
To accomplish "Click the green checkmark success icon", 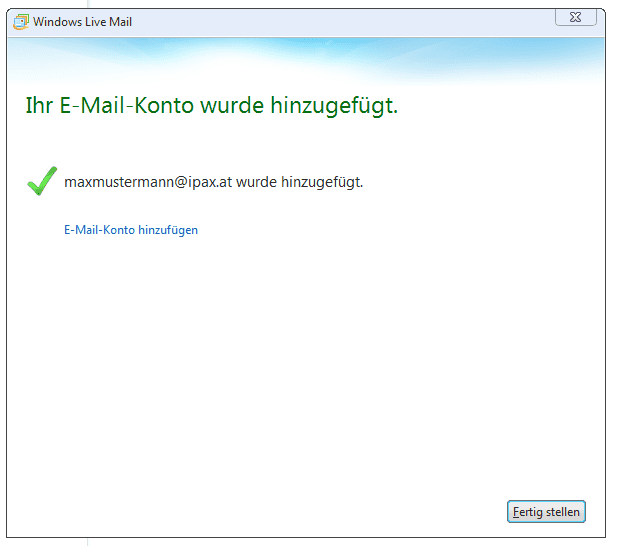I will coord(41,181).
